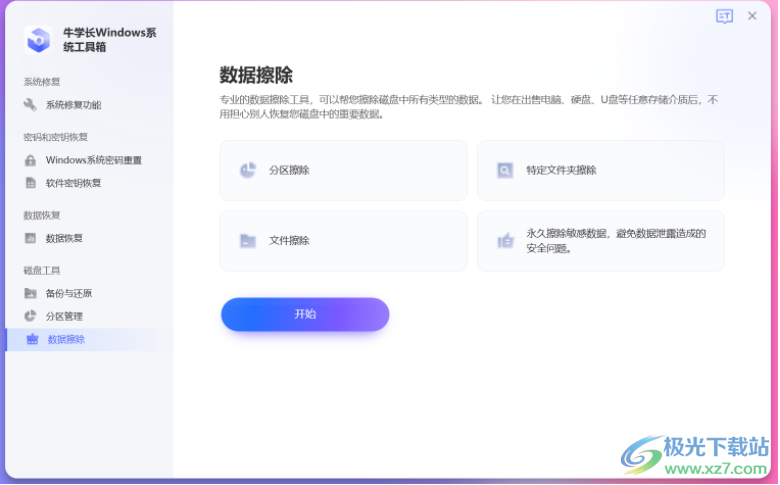Close the toolbox window
The image size is (780, 485).
(752, 16)
